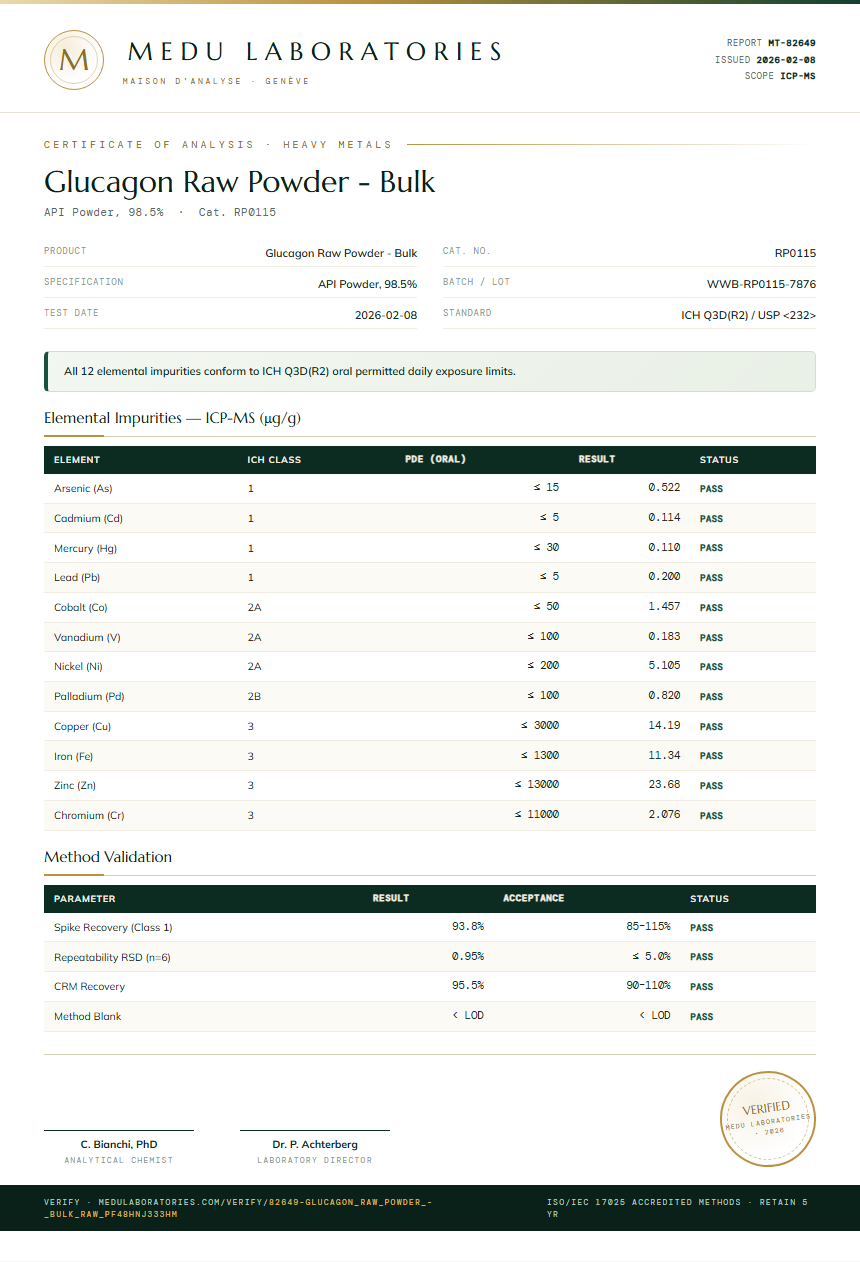Select the Nickel (Ni) row label
This screenshot has width=860, height=1262.
coord(78,667)
